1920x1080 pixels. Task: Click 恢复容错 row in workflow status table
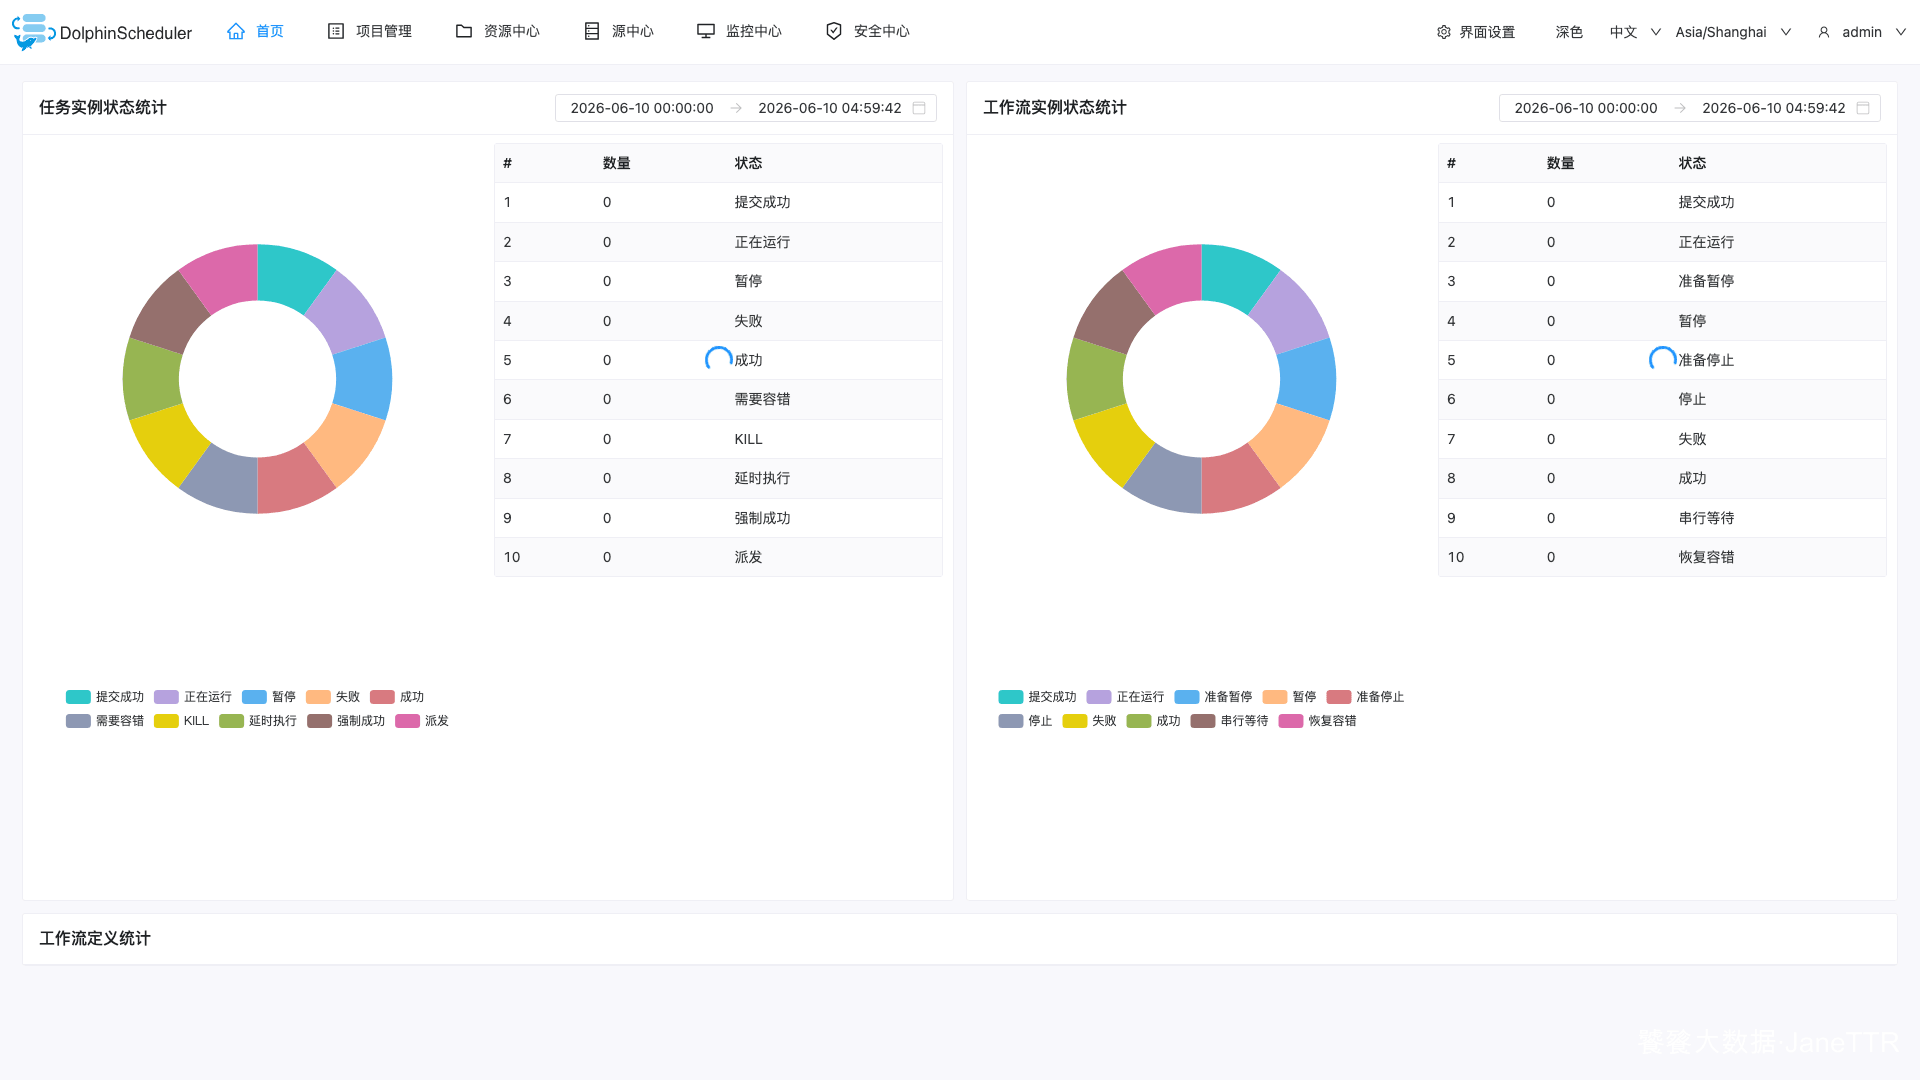tap(1662, 557)
